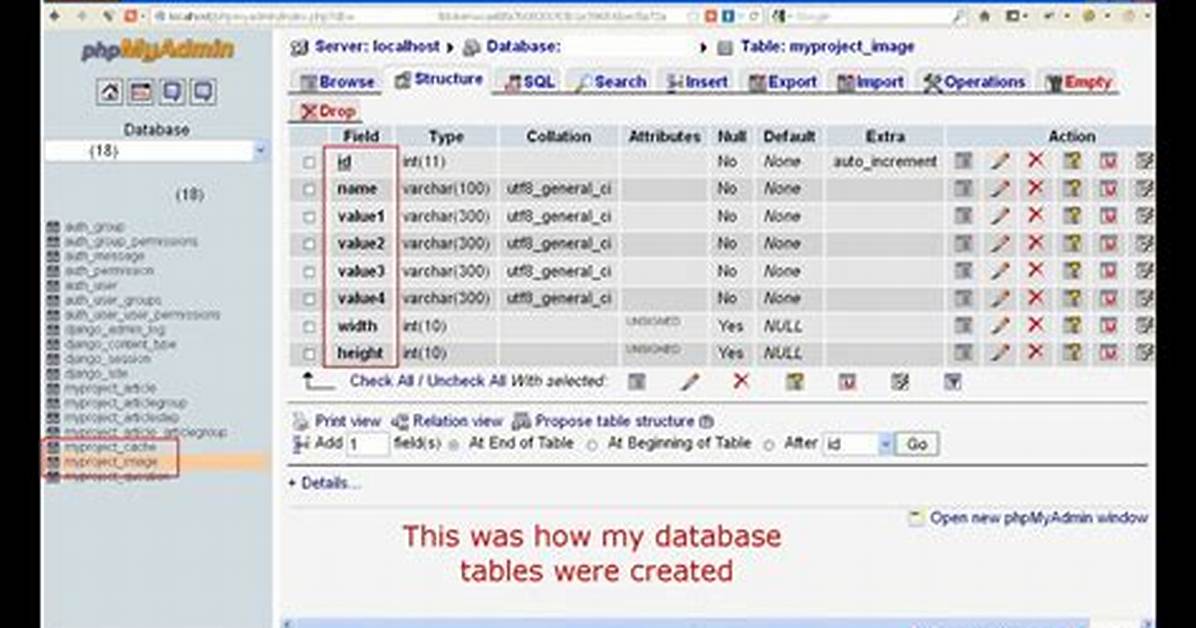
Task: Click the Check All link
Action: point(381,381)
